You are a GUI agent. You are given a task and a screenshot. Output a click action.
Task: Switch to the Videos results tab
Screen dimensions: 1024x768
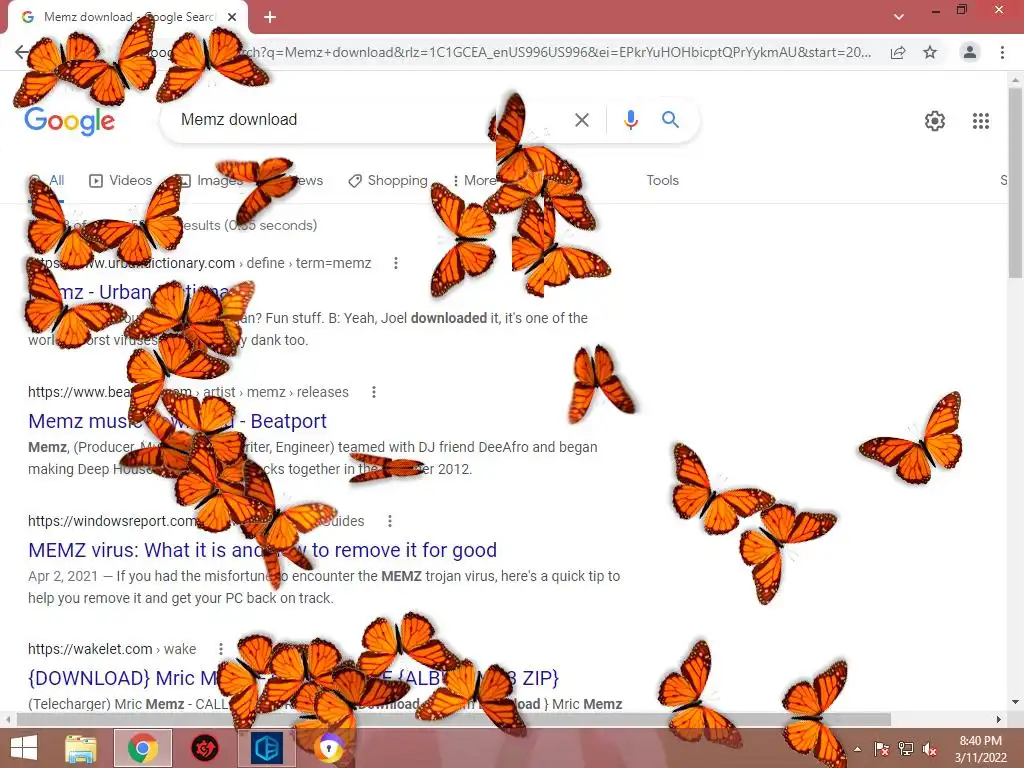pyautogui.click(x=121, y=180)
